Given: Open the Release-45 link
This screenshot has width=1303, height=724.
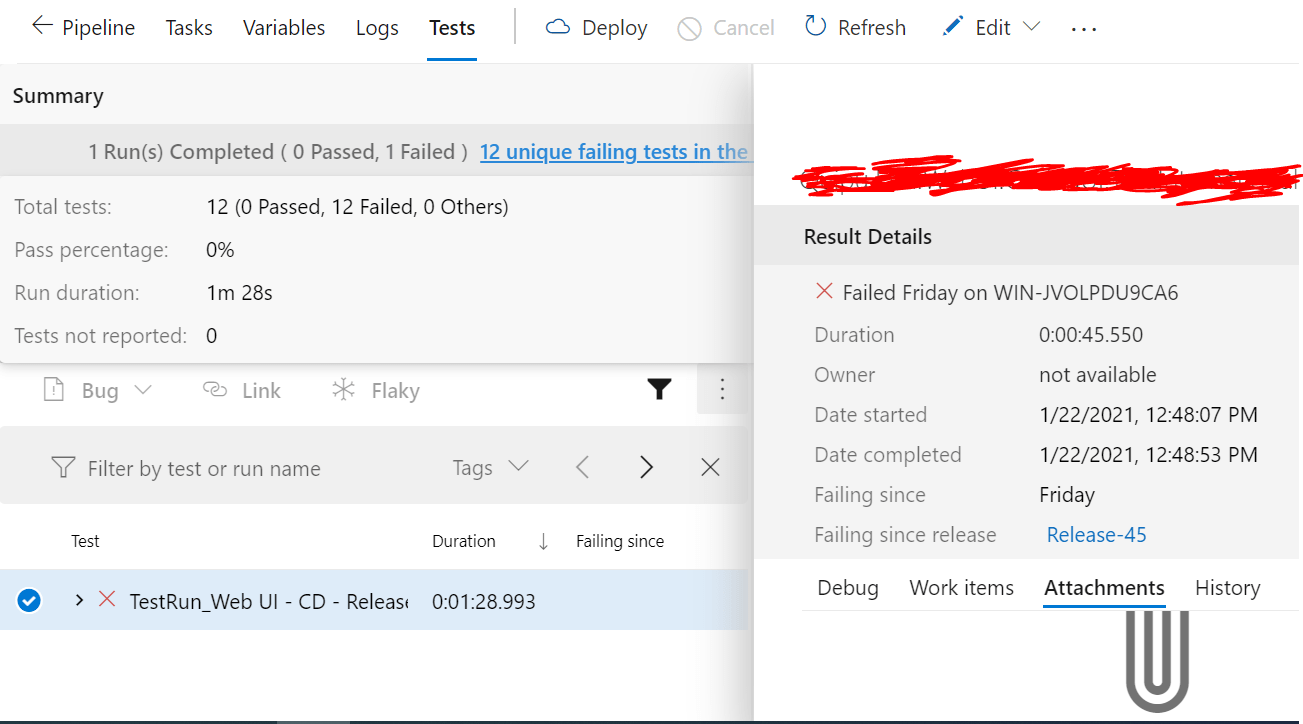Looking at the screenshot, I should pyautogui.click(x=1096, y=534).
